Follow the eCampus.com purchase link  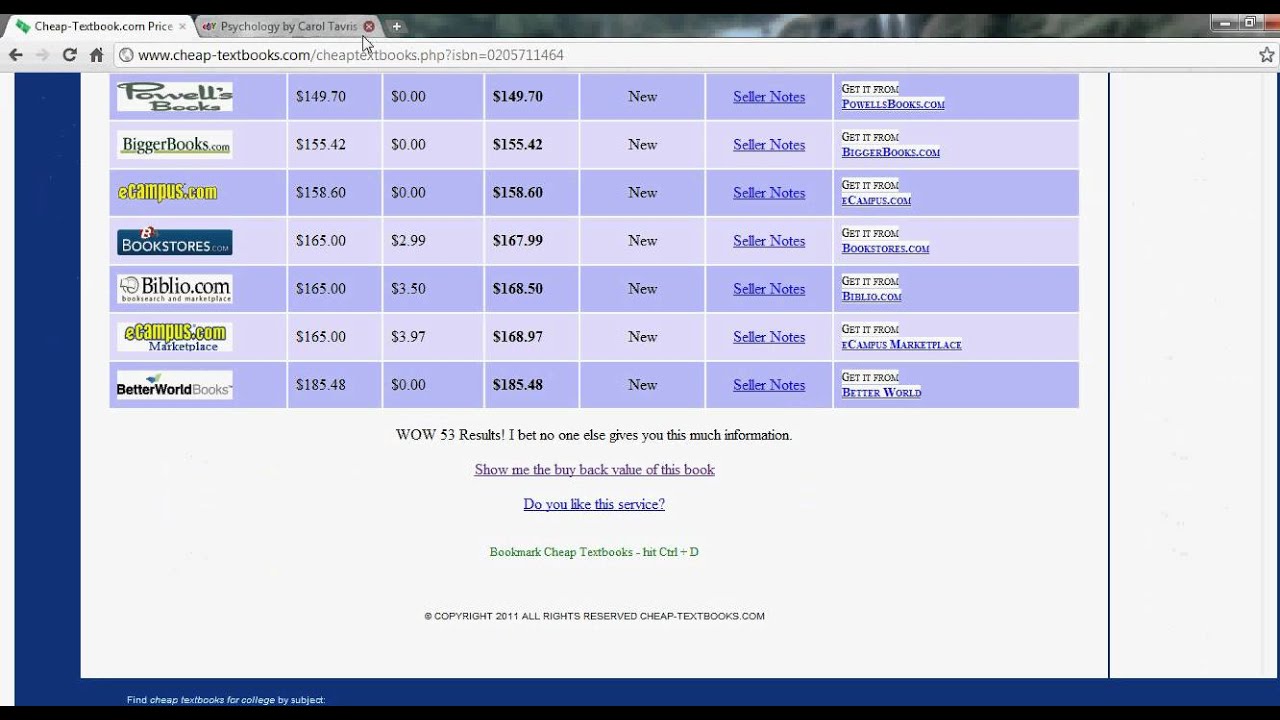[876, 200]
